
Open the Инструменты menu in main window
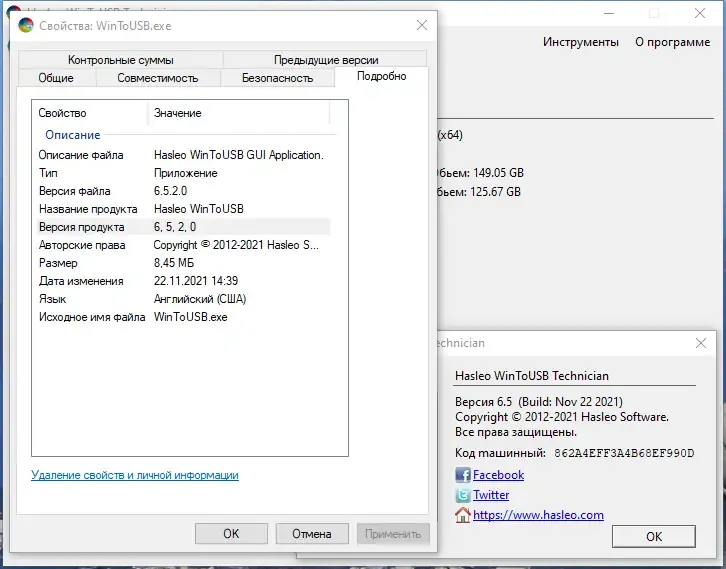click(581, 42)
